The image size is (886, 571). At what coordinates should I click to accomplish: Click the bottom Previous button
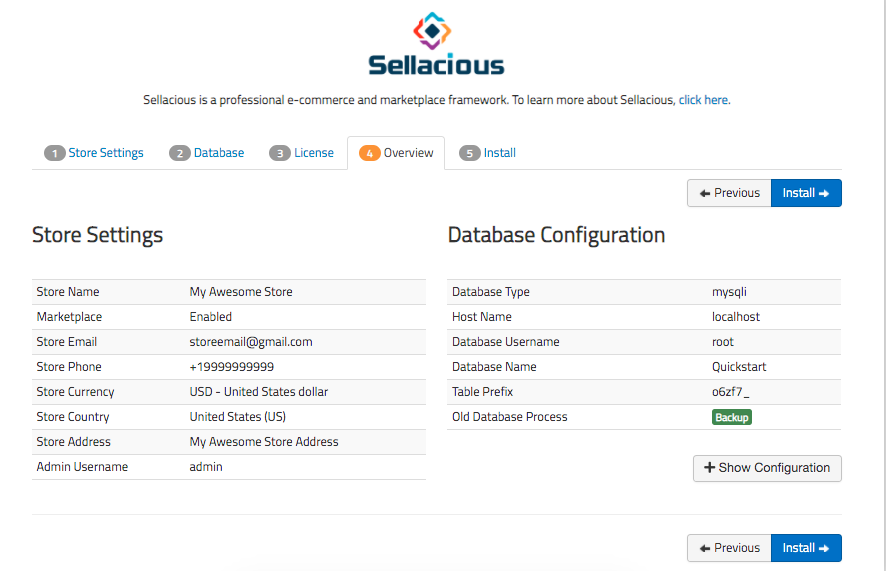click(x=729, y=548)
